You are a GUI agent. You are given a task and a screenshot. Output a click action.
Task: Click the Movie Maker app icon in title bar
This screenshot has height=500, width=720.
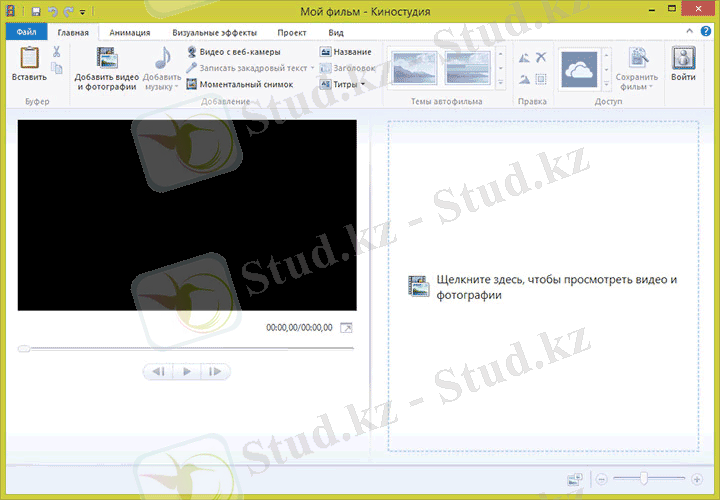coord(10,11)
